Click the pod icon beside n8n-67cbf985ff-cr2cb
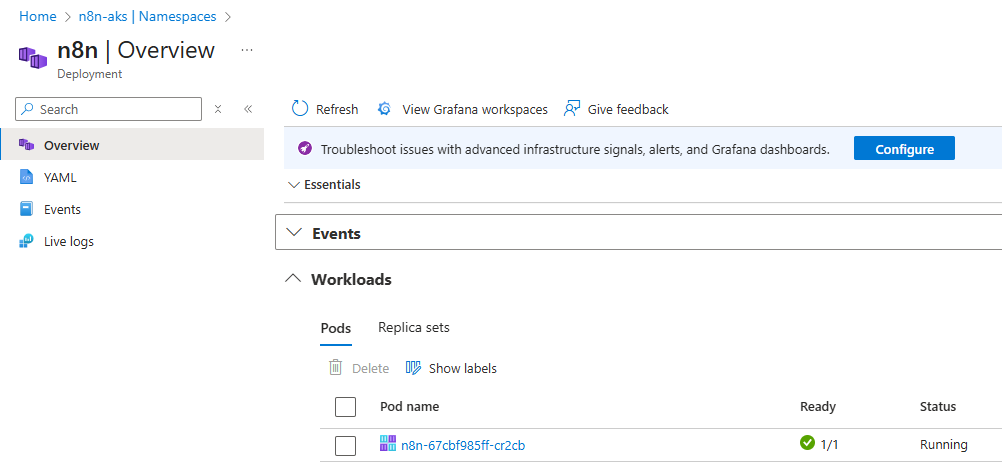This screenshot has height=463, width=1002. 388,444
